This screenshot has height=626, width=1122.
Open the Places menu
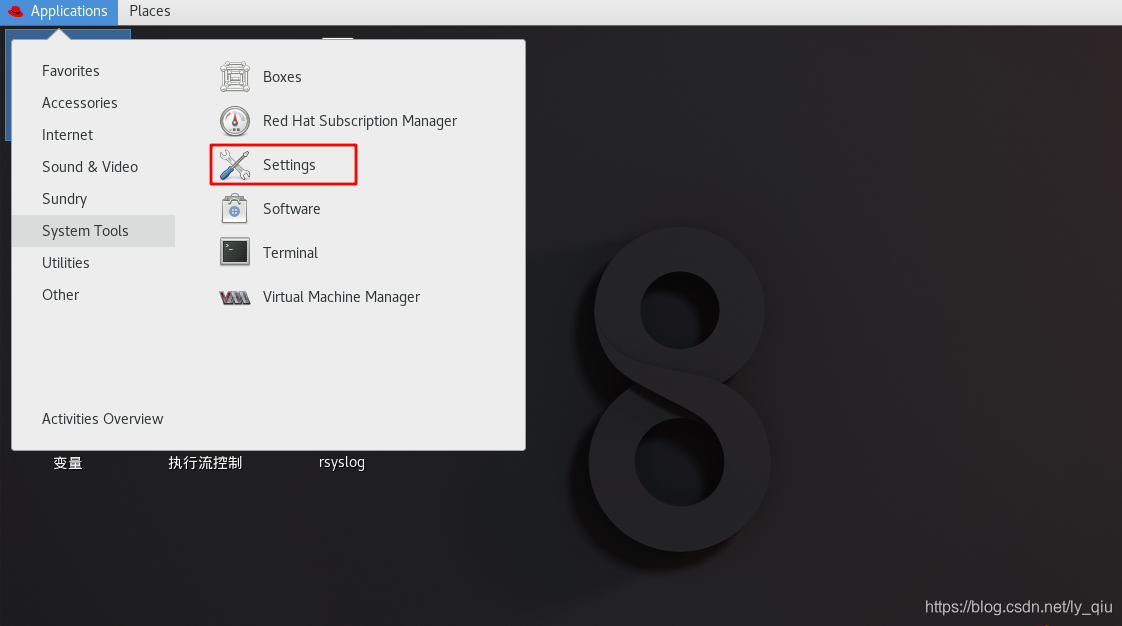150,11
